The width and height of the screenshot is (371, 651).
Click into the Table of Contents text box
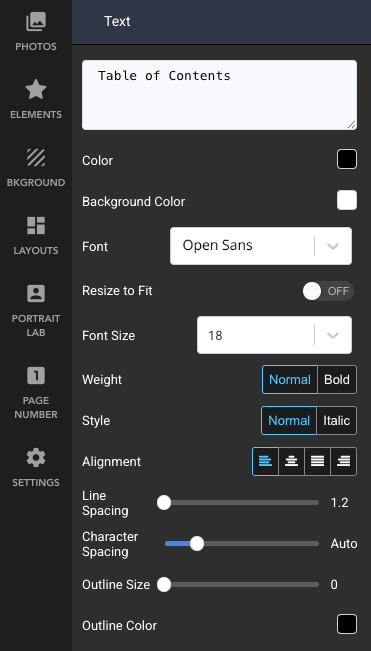click(x=219, y=95)
